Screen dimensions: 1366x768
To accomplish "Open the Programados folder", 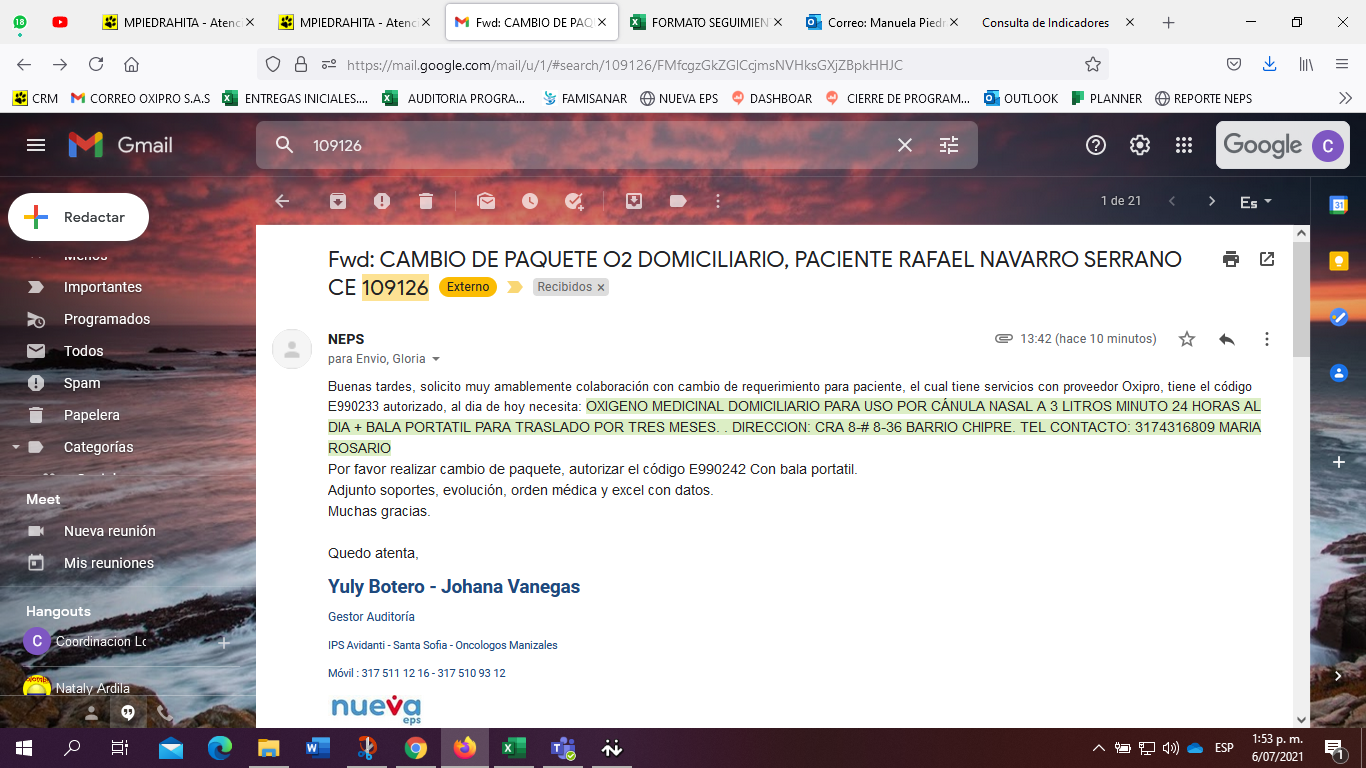I will click(107, 319).
